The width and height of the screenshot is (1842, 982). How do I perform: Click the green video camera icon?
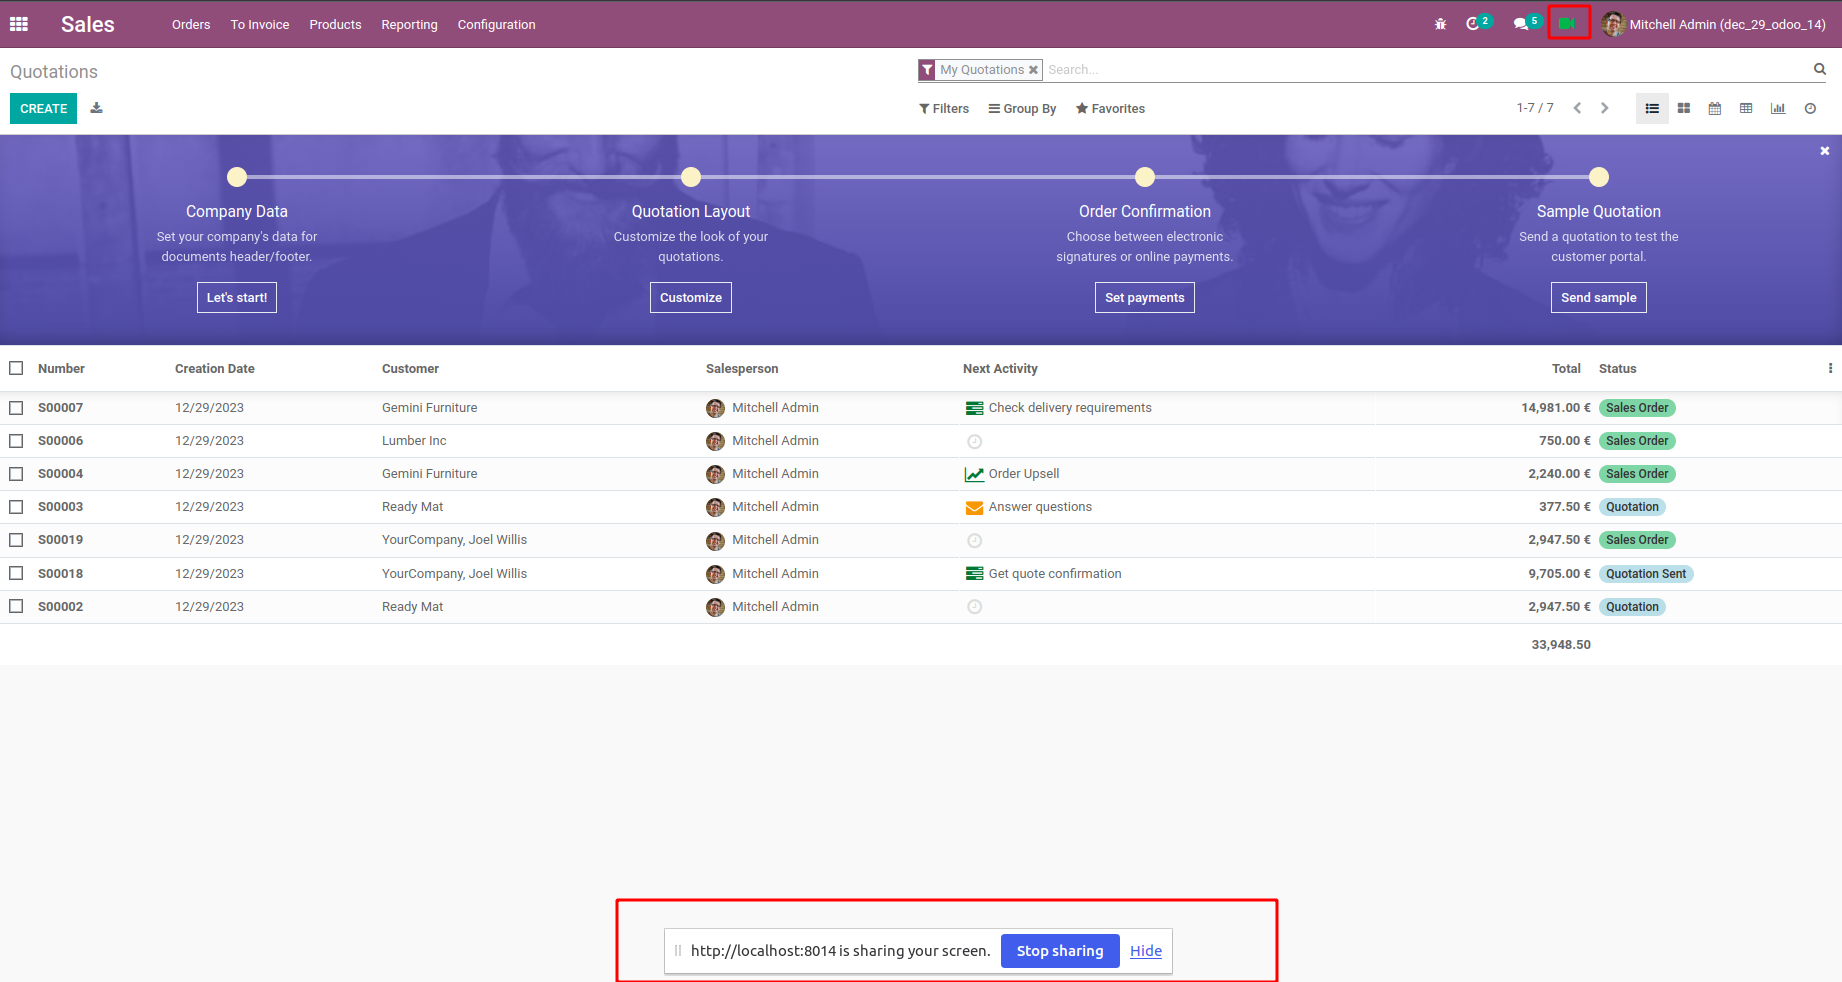coord(1567,23)
